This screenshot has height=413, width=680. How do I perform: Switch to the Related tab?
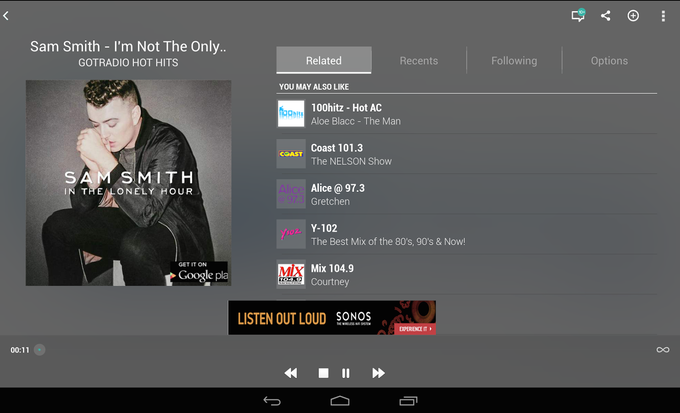(324, 60)
